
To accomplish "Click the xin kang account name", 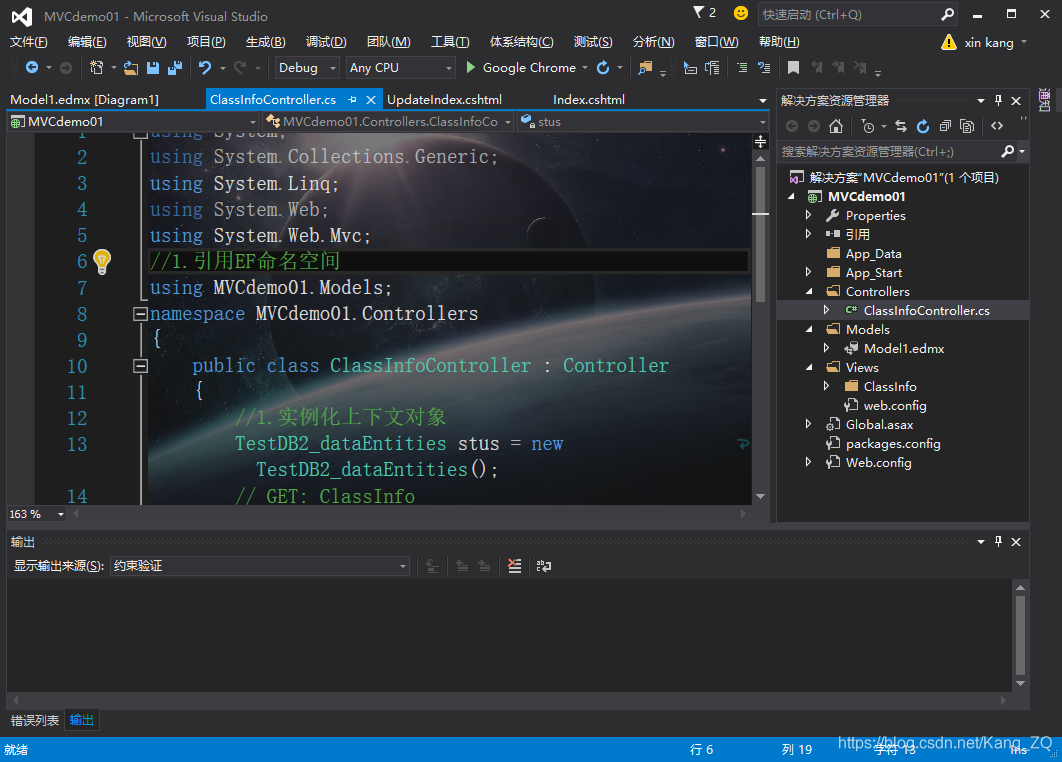I will click(x=989, y=43).
